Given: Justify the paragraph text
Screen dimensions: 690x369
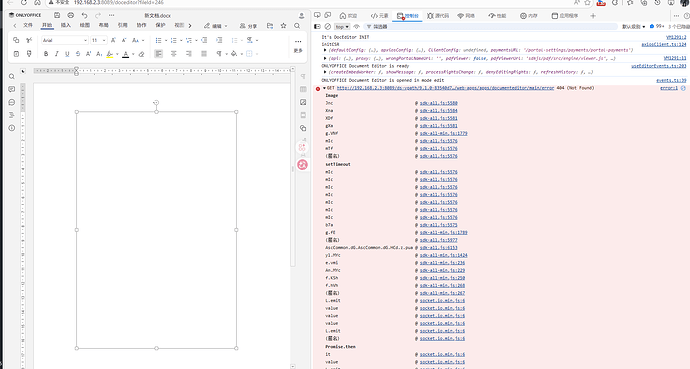Looking at the screenshot, I should (x=204, y=54).
